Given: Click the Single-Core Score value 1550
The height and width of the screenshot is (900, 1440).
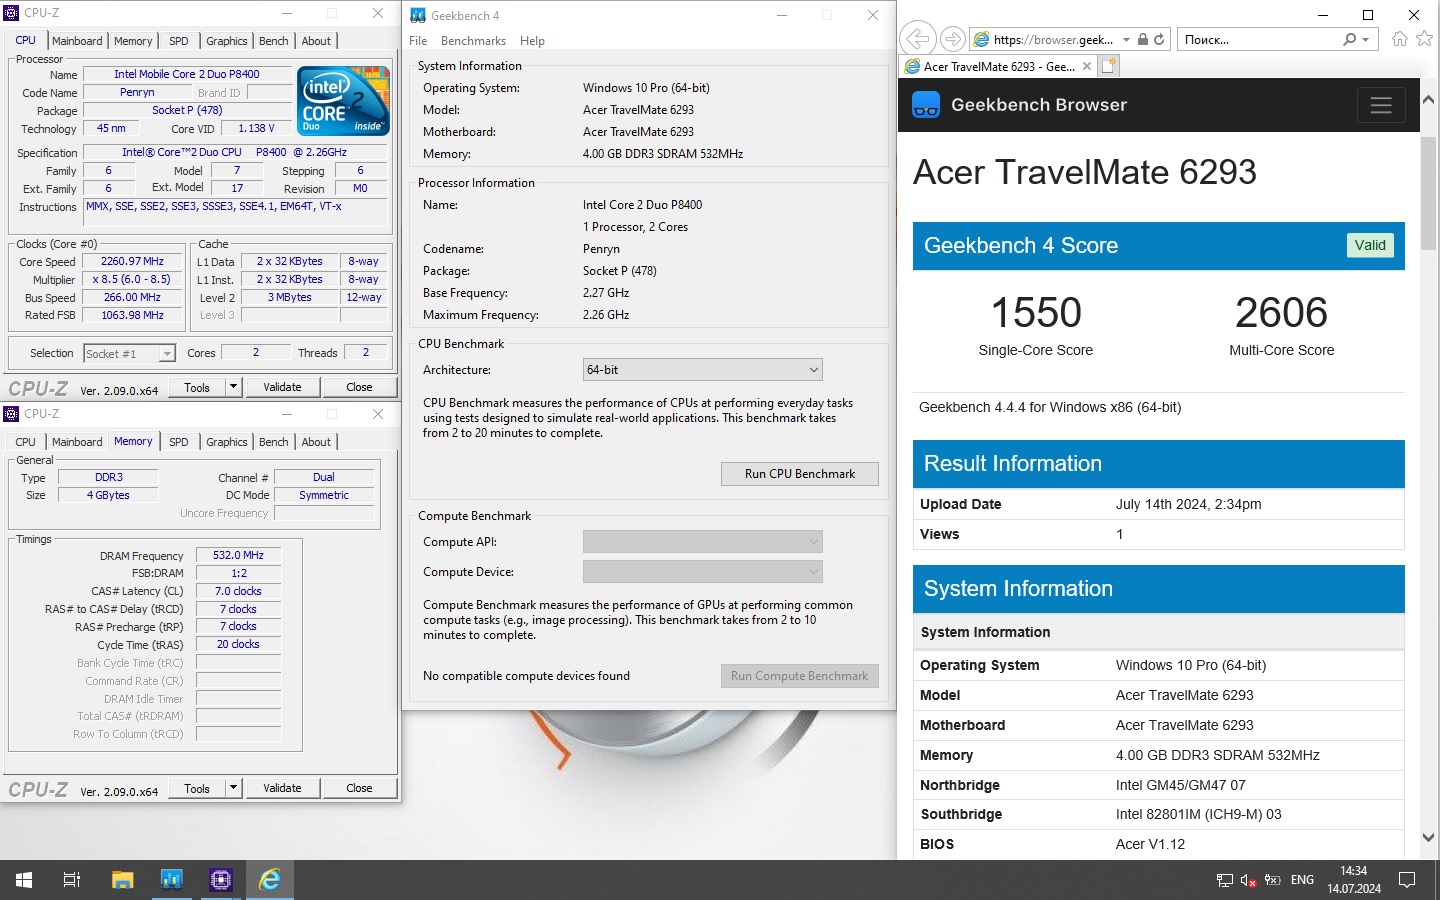Looking at the screenshot, I should [1036, 313].
